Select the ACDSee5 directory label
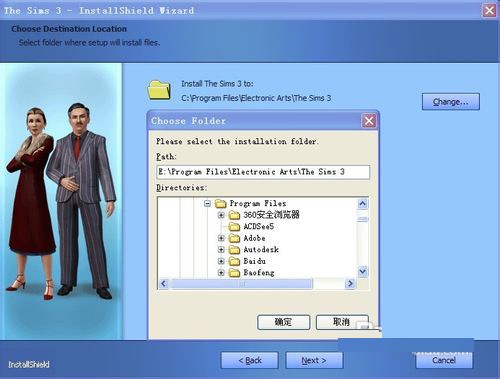500x379 pixels. (258, 227)
